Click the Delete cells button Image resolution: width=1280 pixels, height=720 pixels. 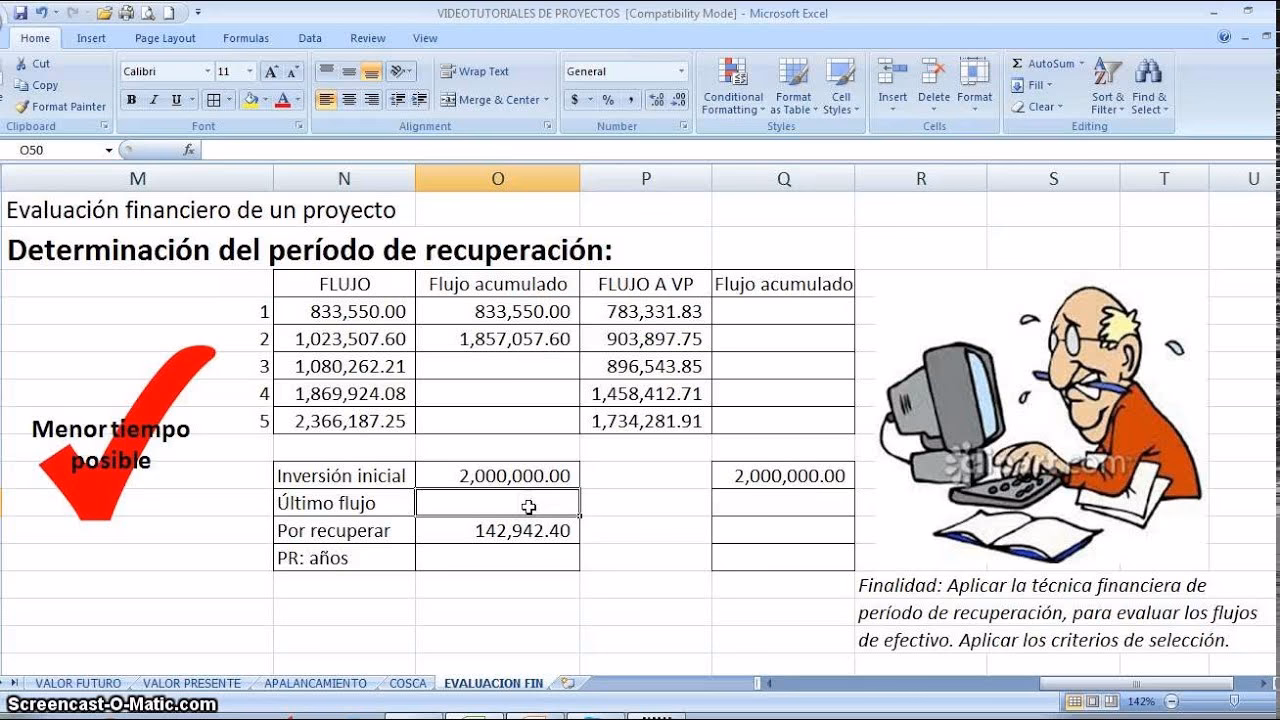(933, 82)
